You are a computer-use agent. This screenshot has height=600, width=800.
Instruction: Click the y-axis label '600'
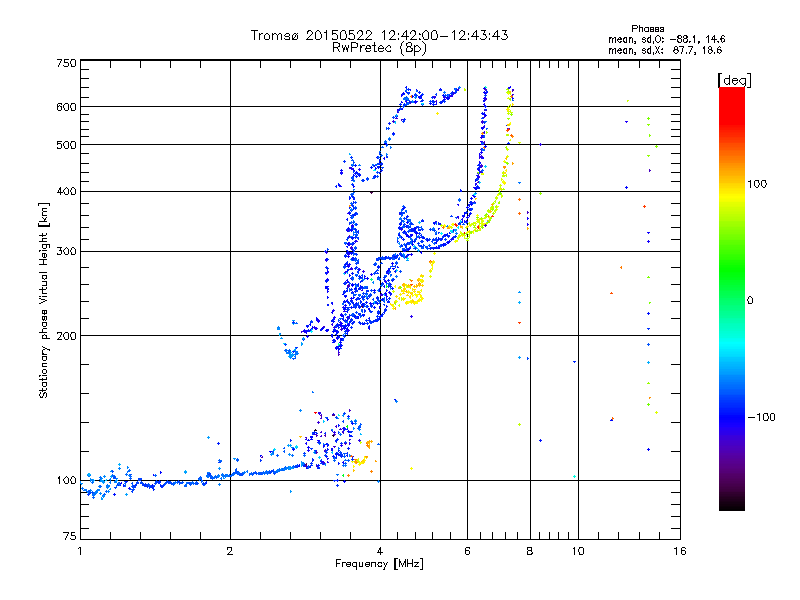coord(66,107)
